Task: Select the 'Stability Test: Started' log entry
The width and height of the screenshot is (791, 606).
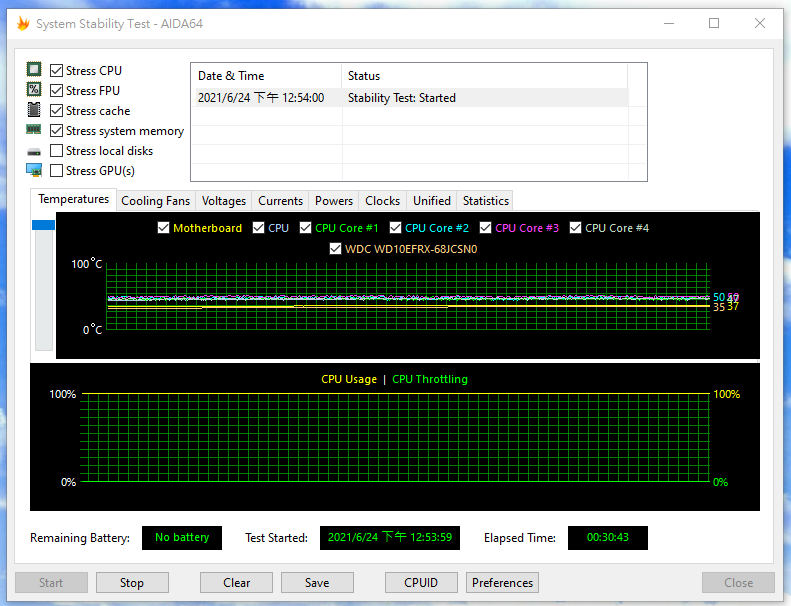Action: [402, 98]
